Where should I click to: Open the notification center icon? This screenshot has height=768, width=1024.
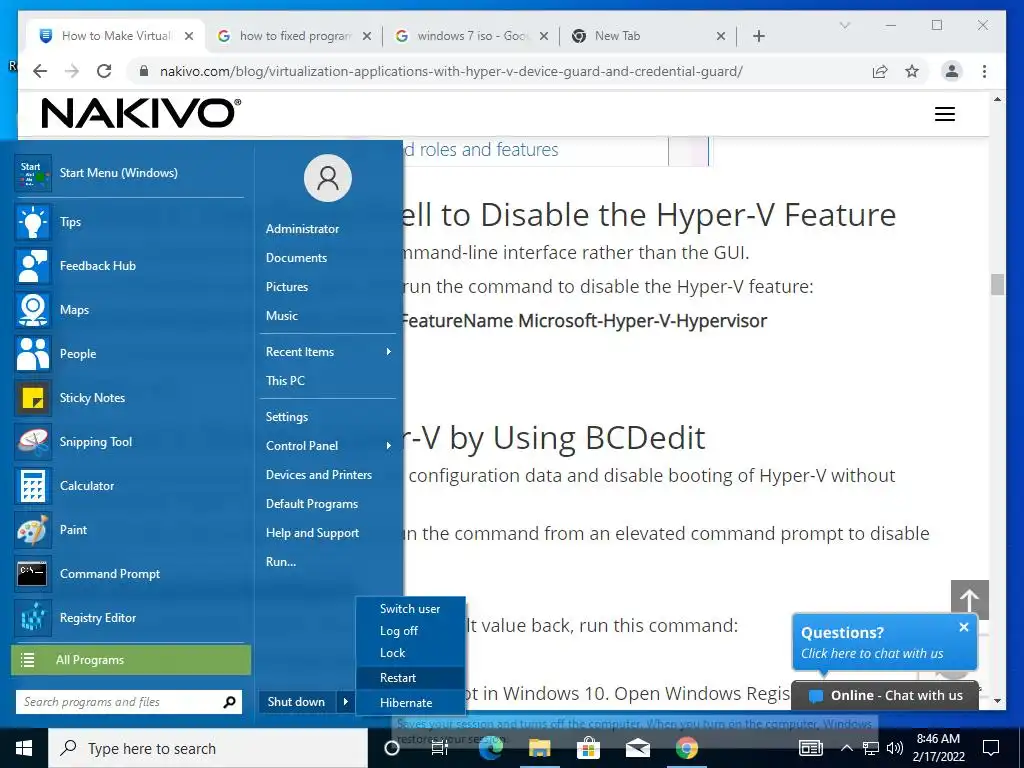991,748
